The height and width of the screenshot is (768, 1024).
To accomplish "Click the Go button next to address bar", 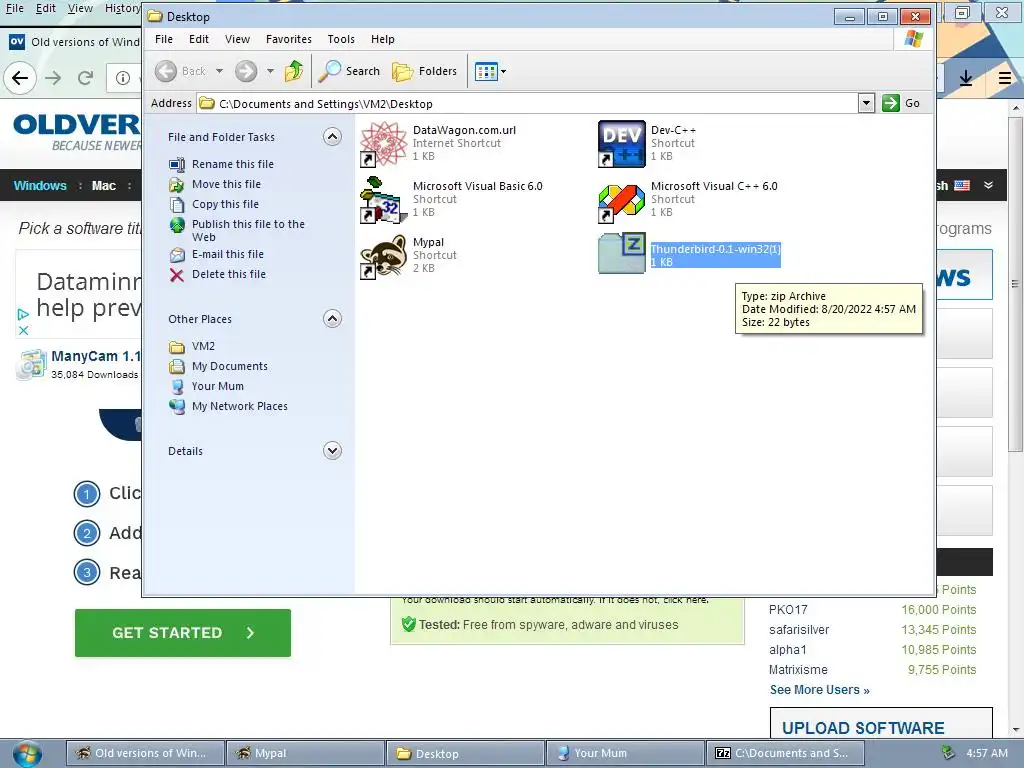I will coord(901,103).
